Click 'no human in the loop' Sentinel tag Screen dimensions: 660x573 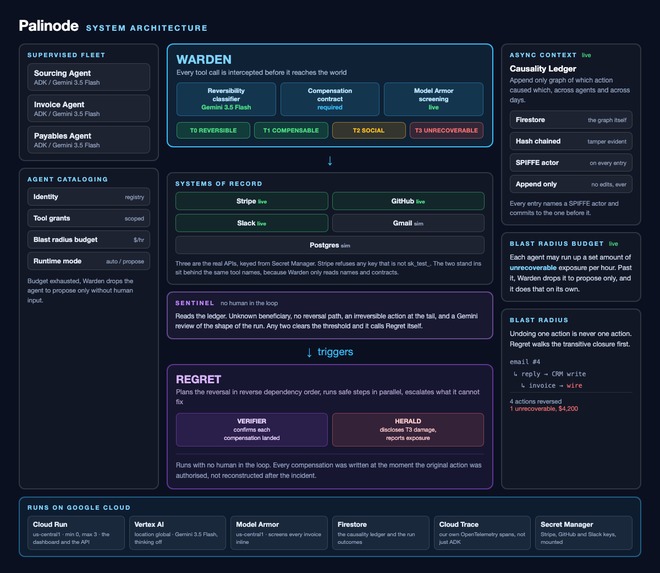click(249, 303)
